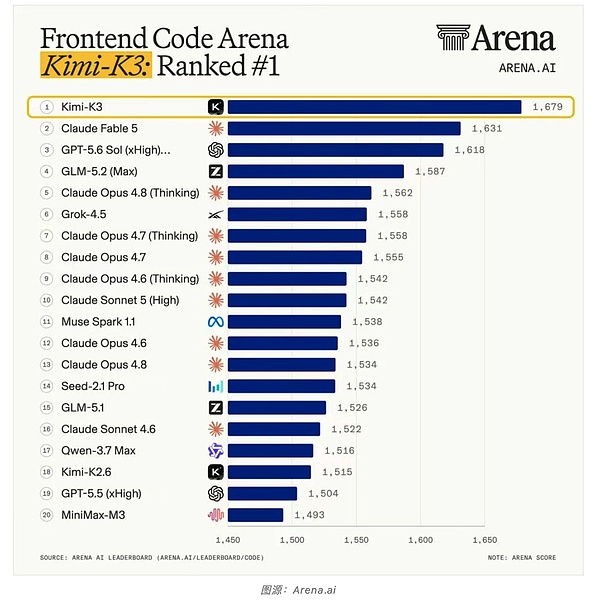
Task: Click the GPT-5.5 (xHigh) bar
Action: pos(263,494)
